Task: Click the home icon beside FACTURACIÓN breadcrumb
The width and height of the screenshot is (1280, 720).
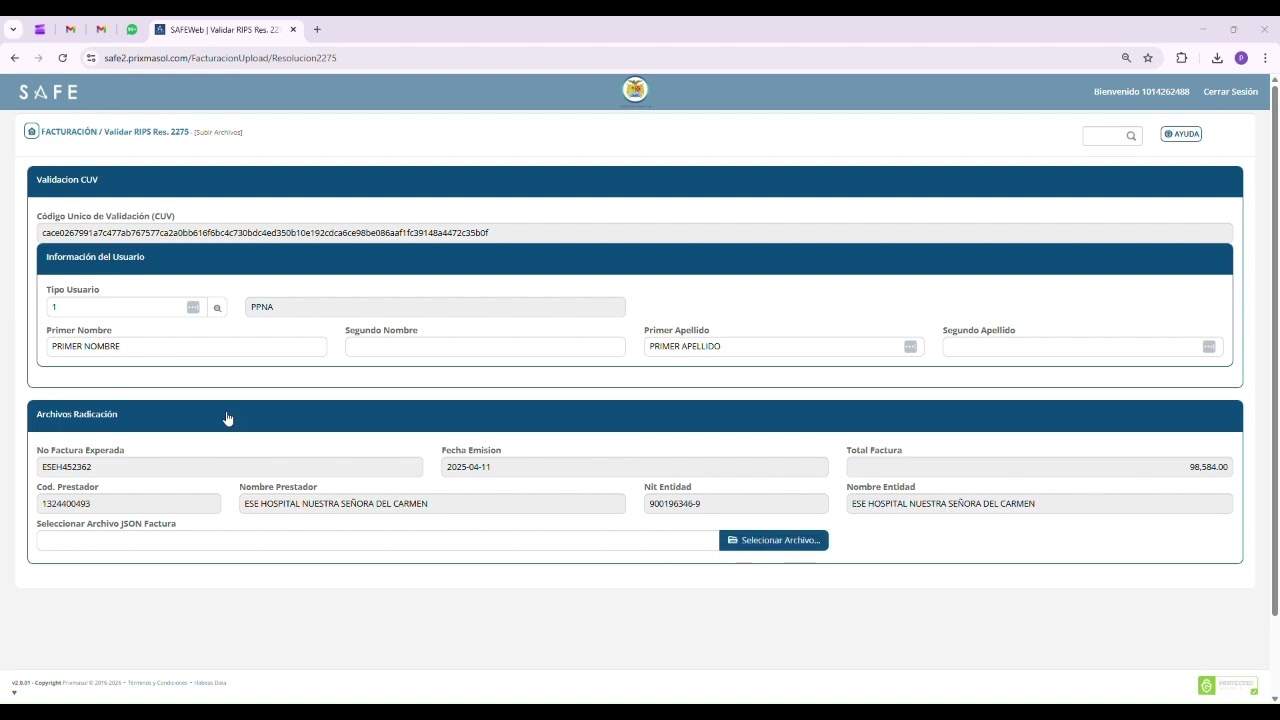Action: [x=32, y=131]
